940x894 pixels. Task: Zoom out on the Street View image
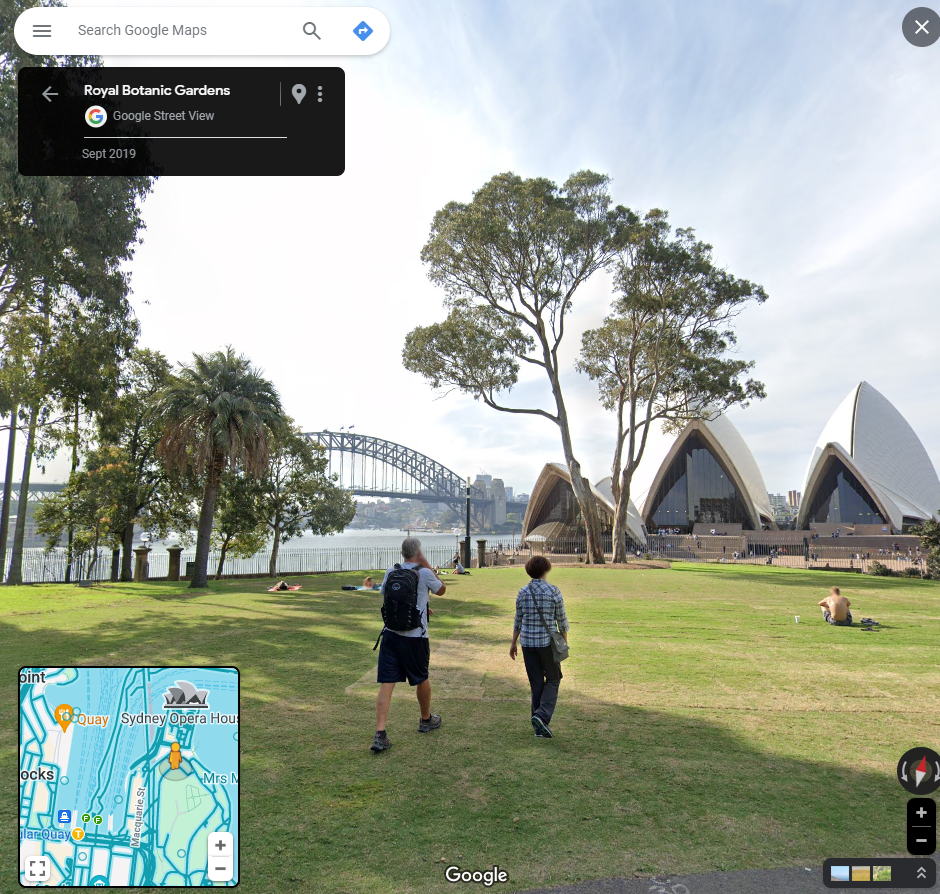[921, 840]
